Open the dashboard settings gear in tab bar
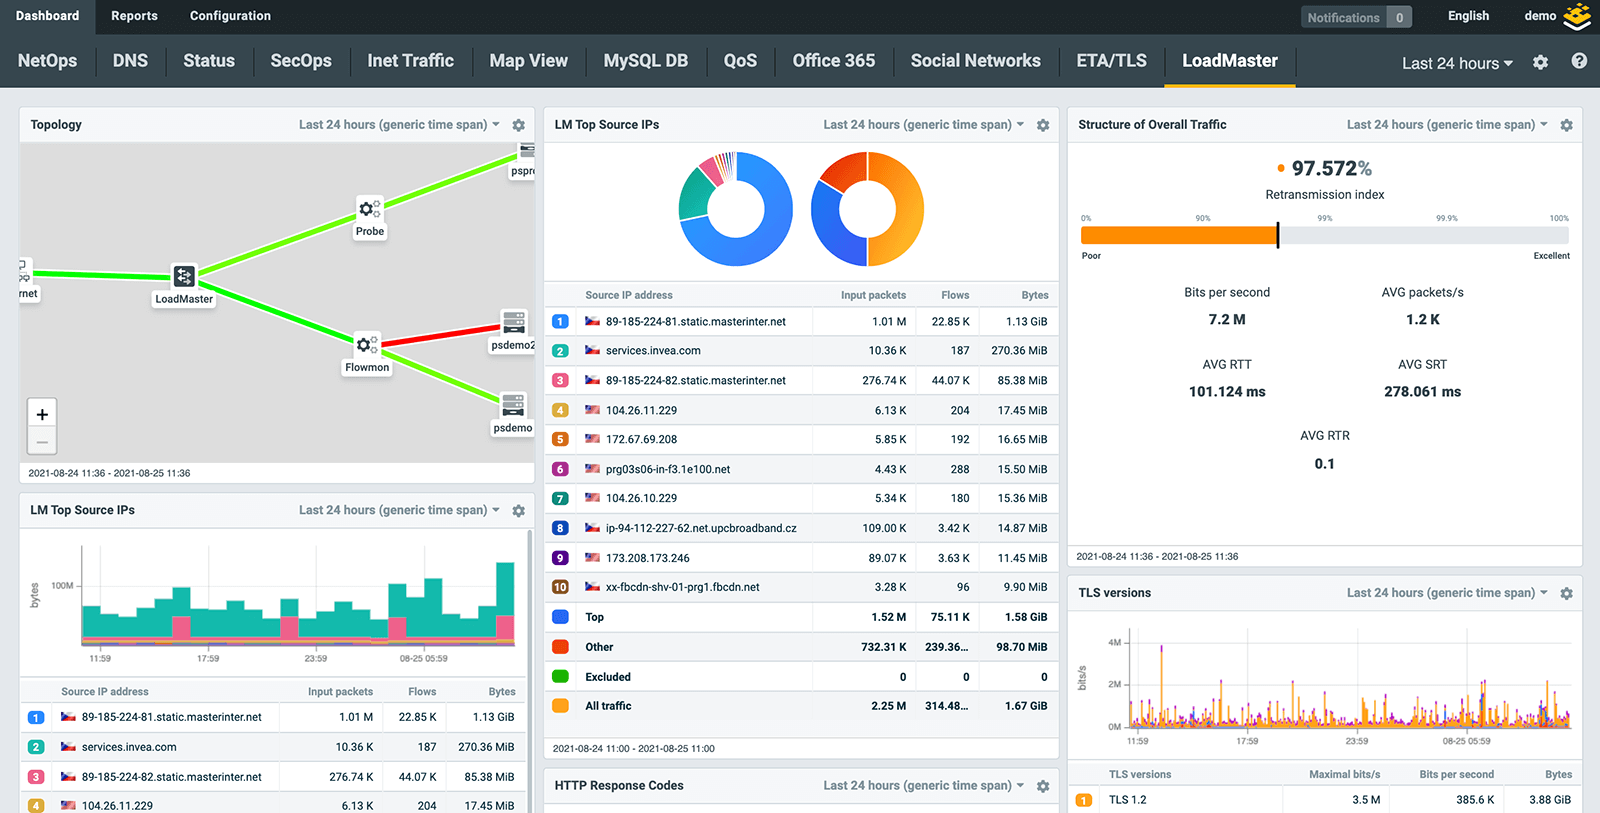 (1540, 62)
